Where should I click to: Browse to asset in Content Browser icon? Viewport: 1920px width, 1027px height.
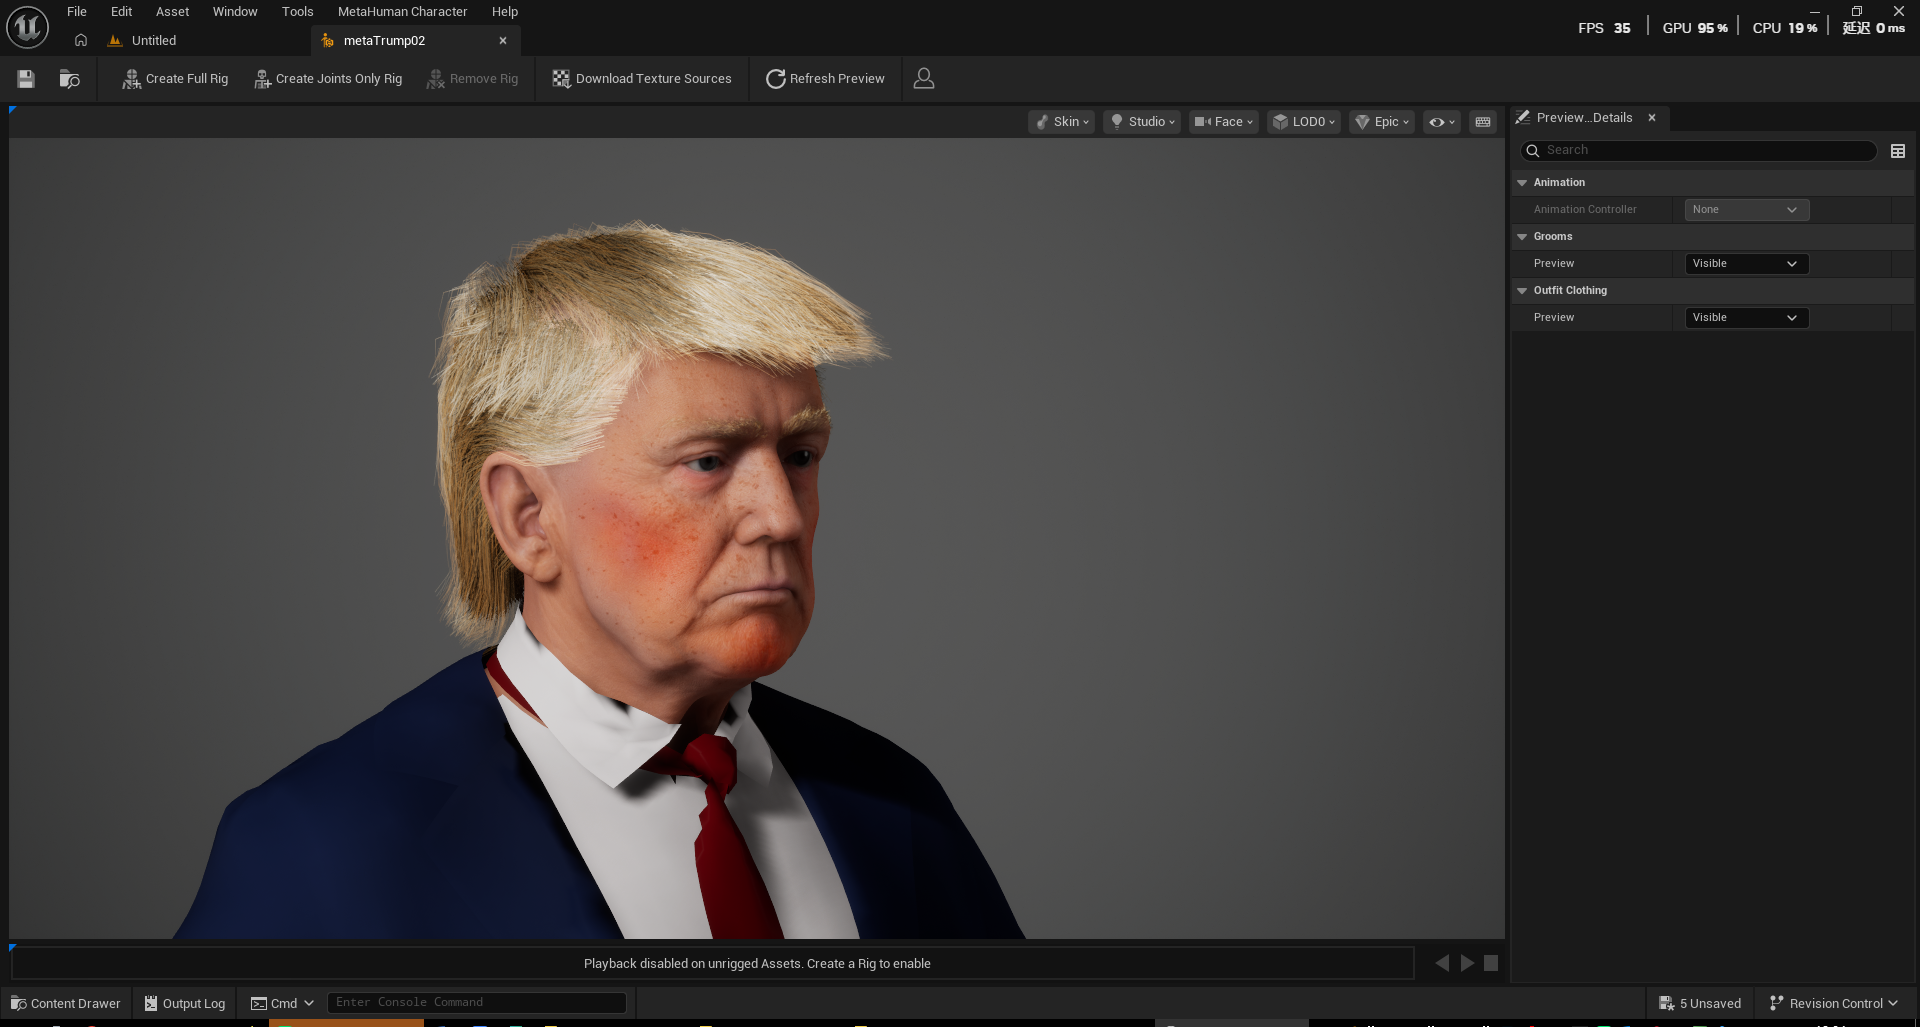69,79
